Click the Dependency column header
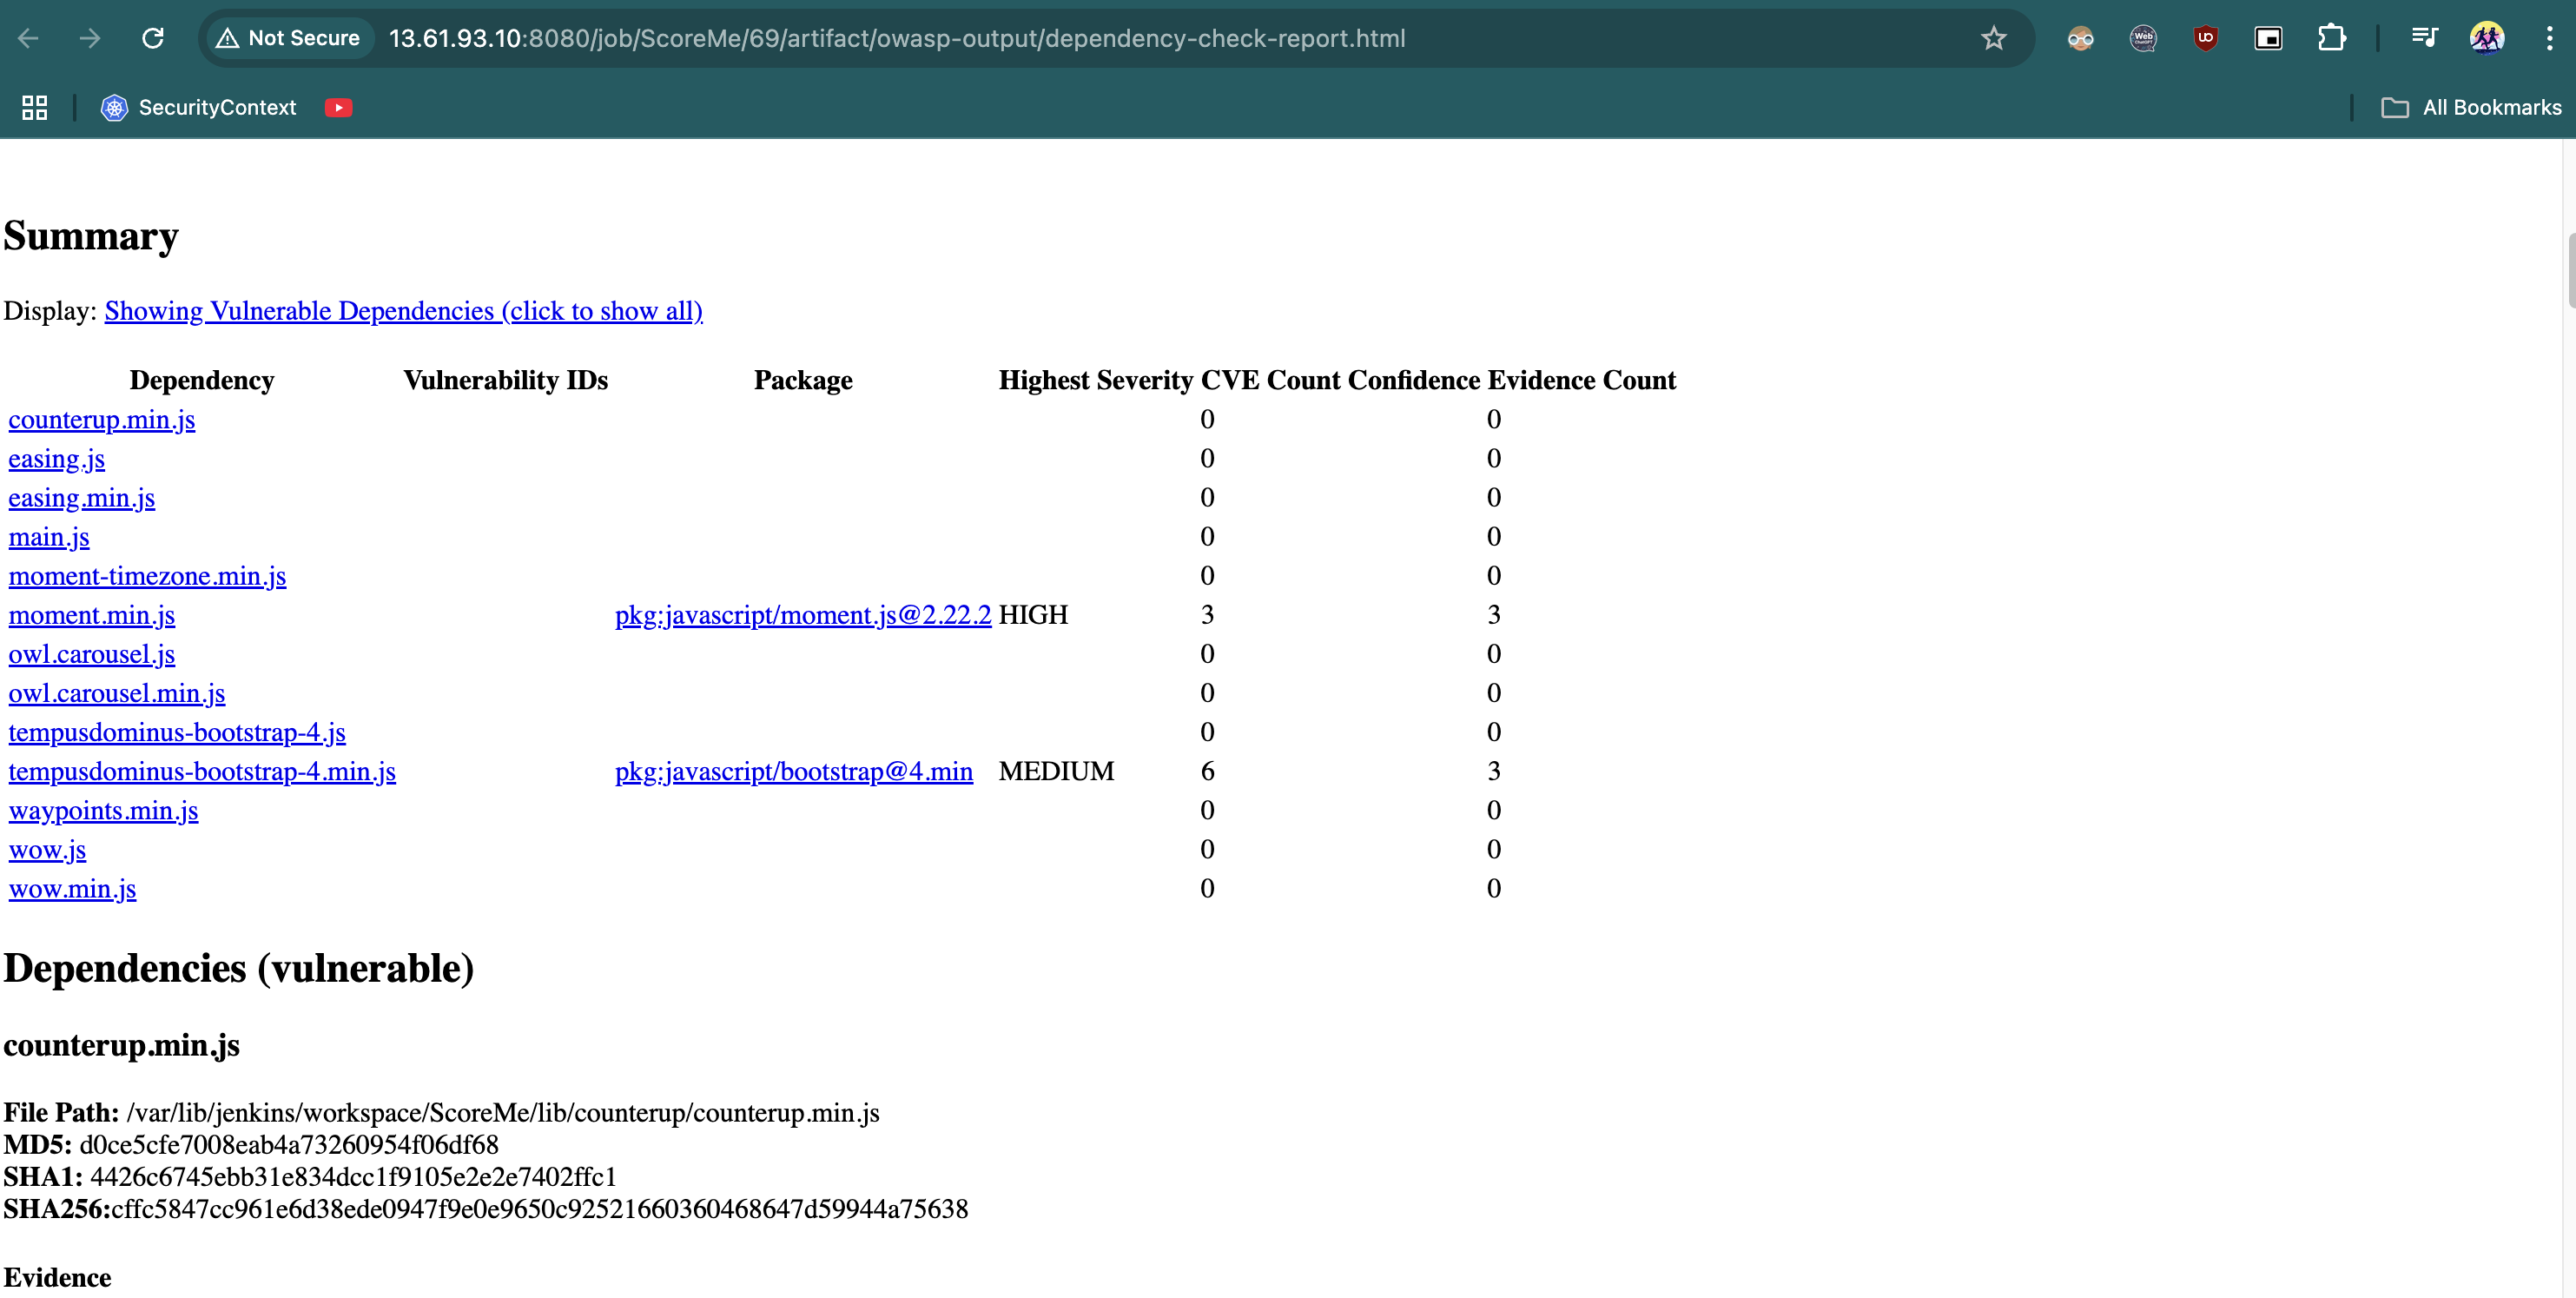The width and height of the screenshot is (2576, 1298). (x=202, y=380)
